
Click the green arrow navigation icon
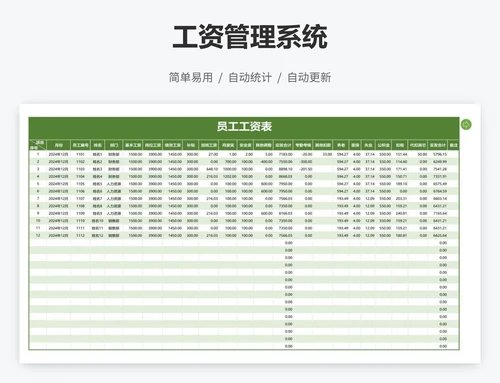466,124
